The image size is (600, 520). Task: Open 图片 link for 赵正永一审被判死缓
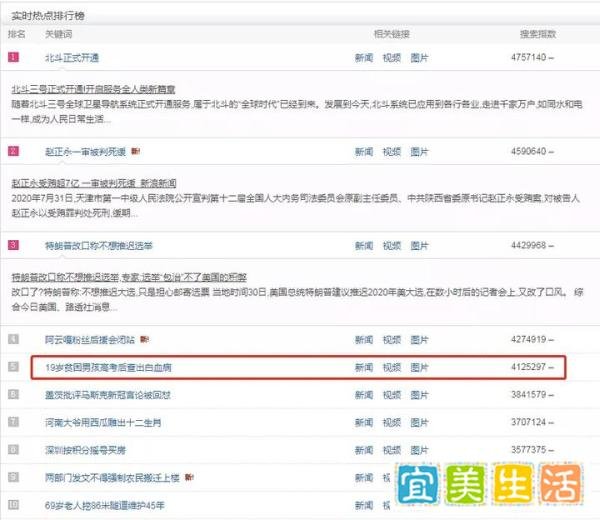tap(419, 152)
